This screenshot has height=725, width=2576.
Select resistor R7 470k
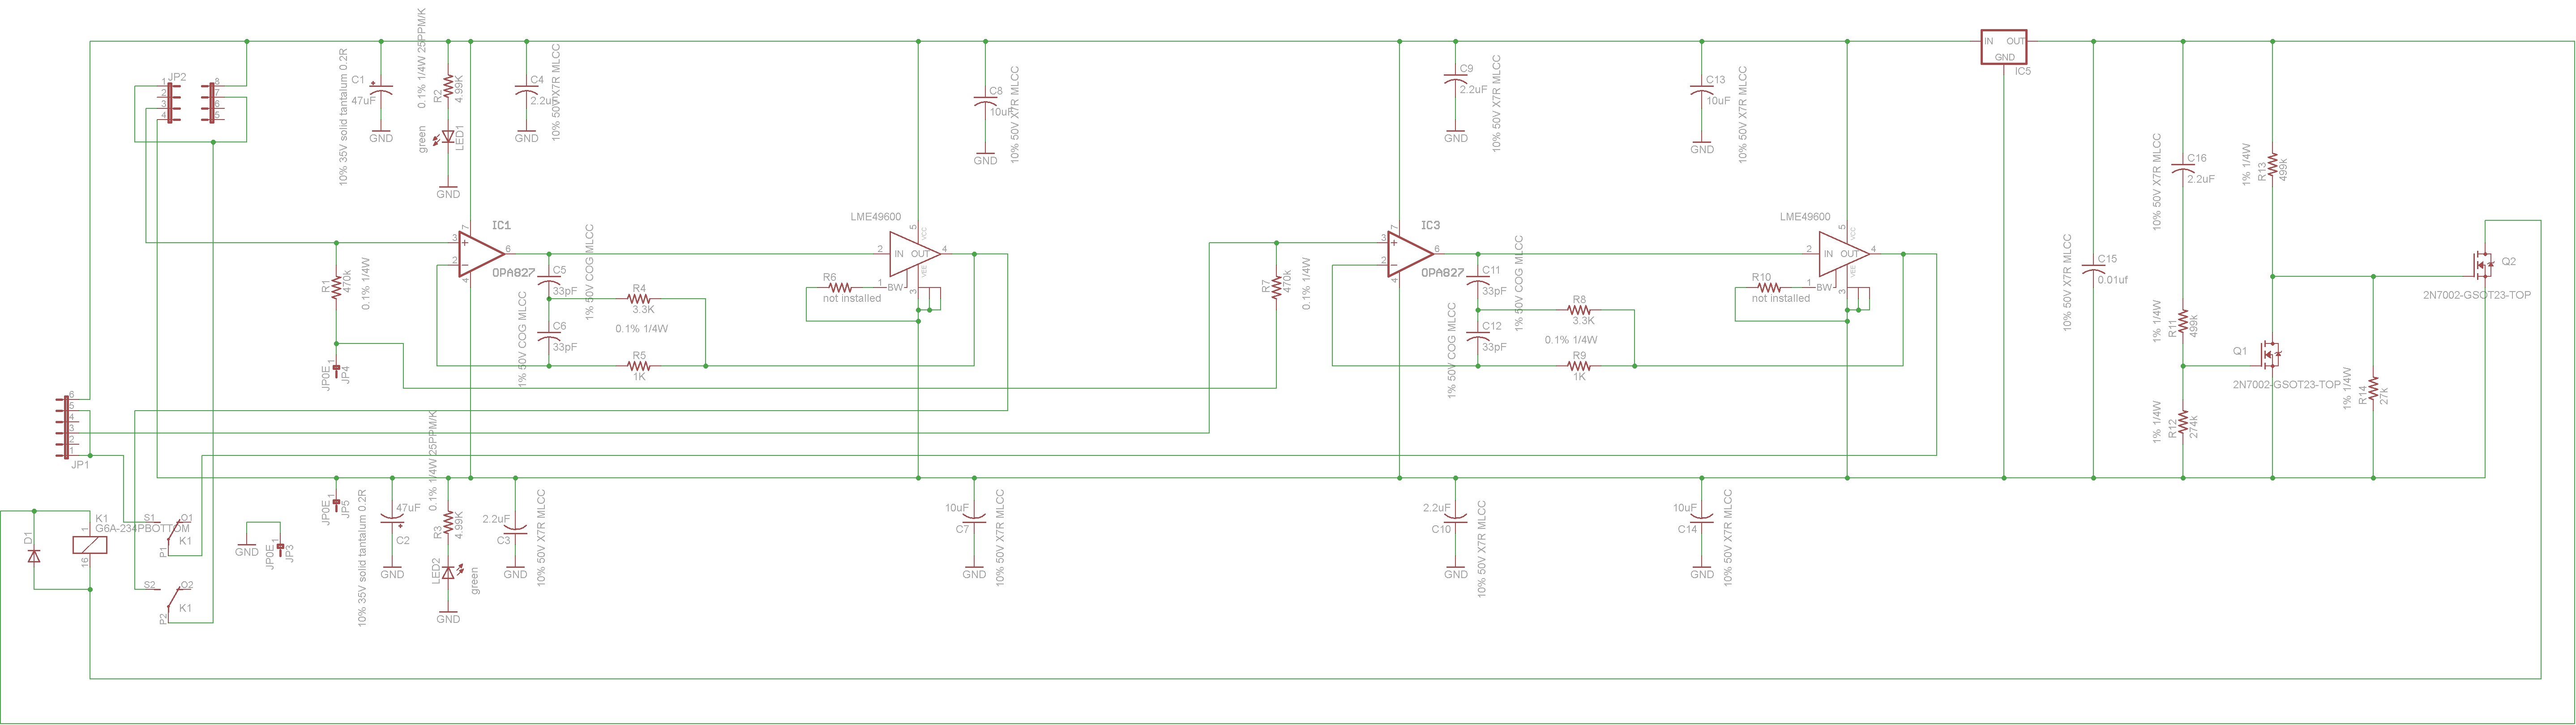pos(1276,288)
